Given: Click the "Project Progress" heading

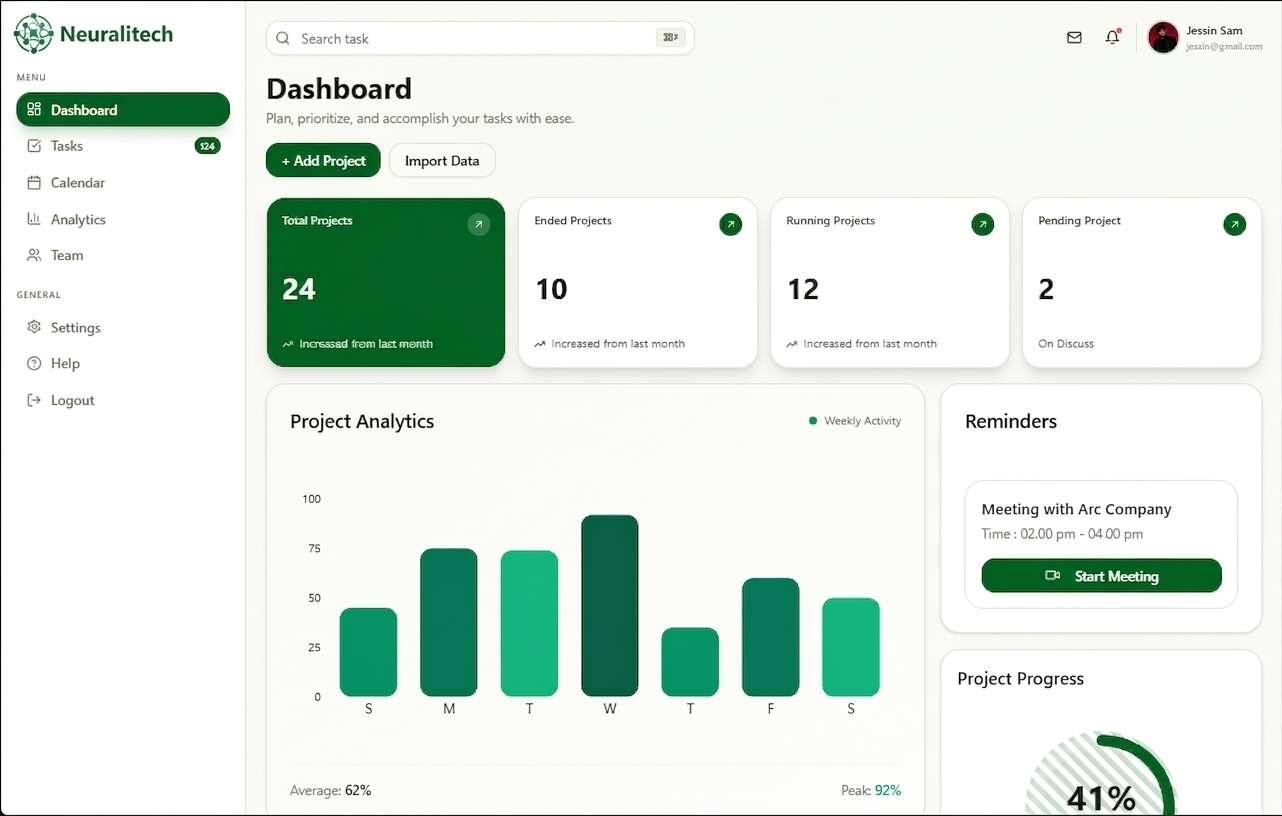Looking at the screenshot, I should [1021, 679].
